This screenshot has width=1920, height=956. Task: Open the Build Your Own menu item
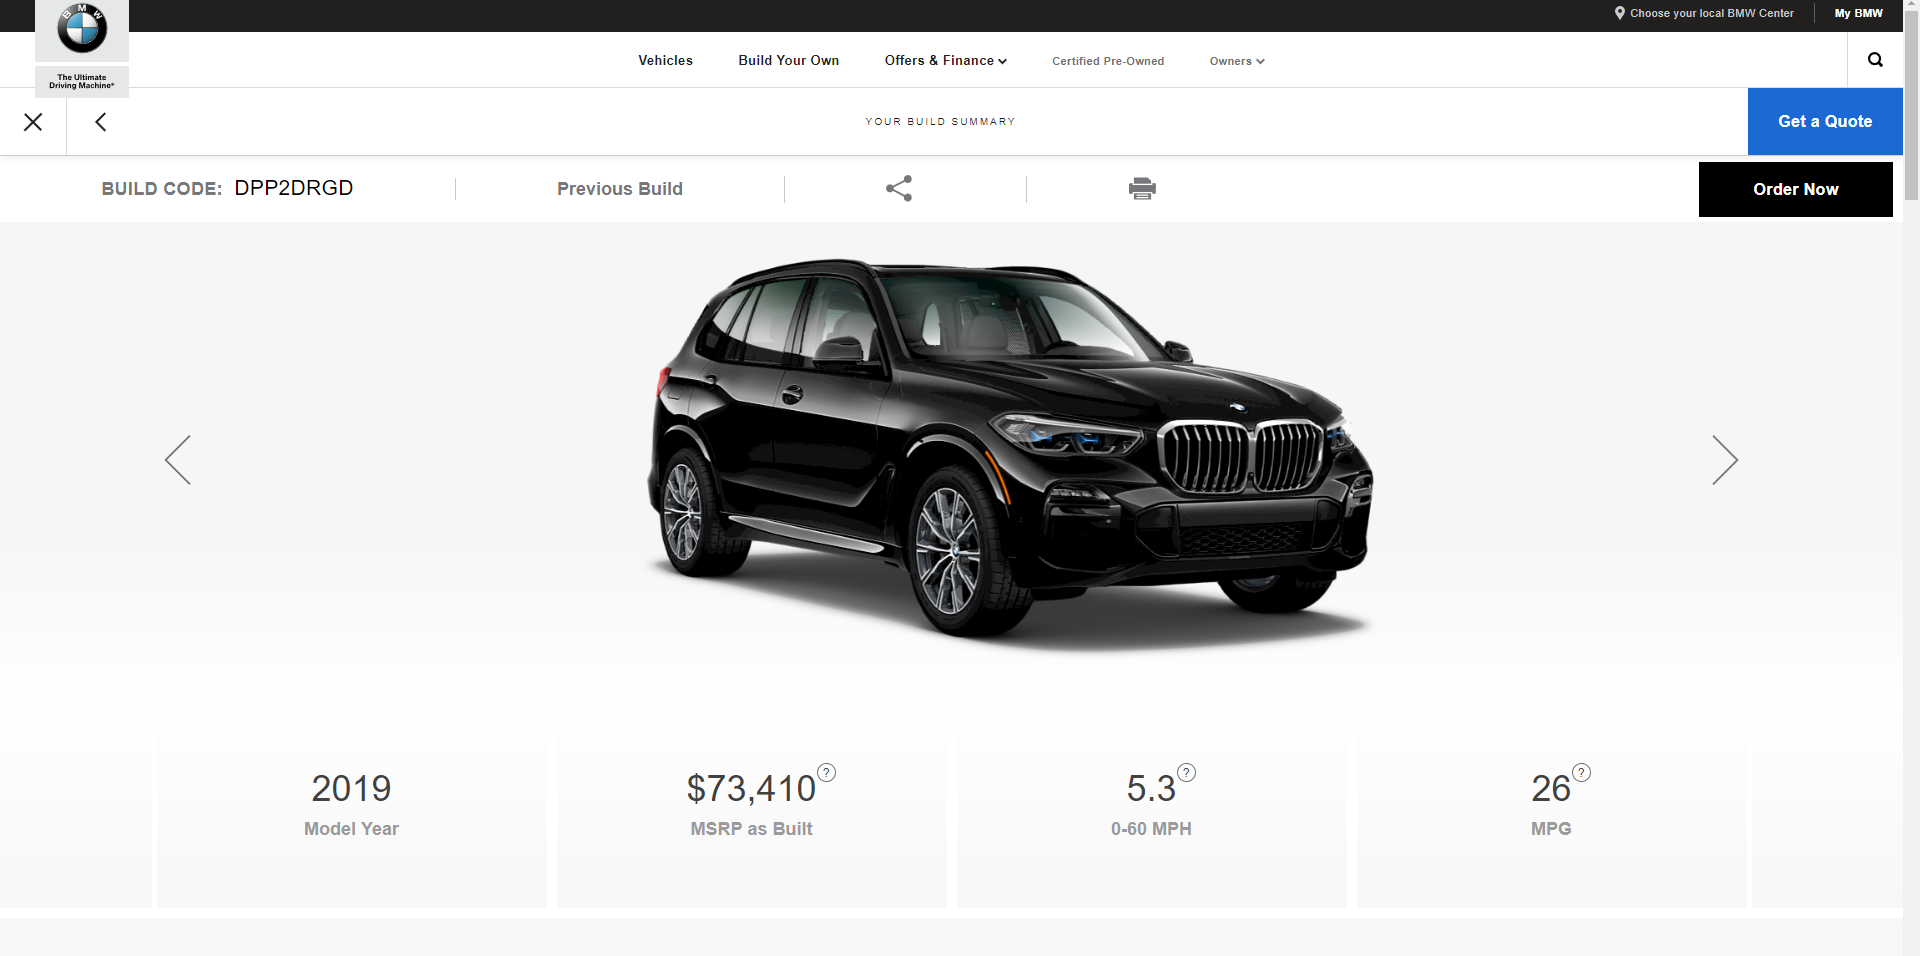[789, 61]
